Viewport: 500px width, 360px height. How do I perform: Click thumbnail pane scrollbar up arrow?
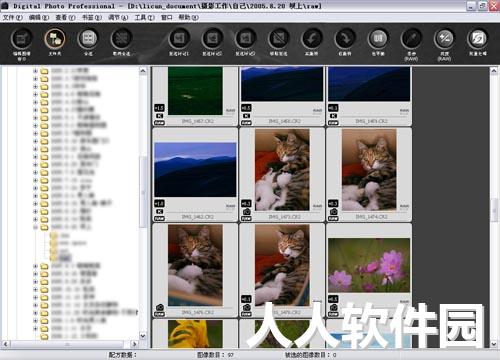click(x=494, y=71)
